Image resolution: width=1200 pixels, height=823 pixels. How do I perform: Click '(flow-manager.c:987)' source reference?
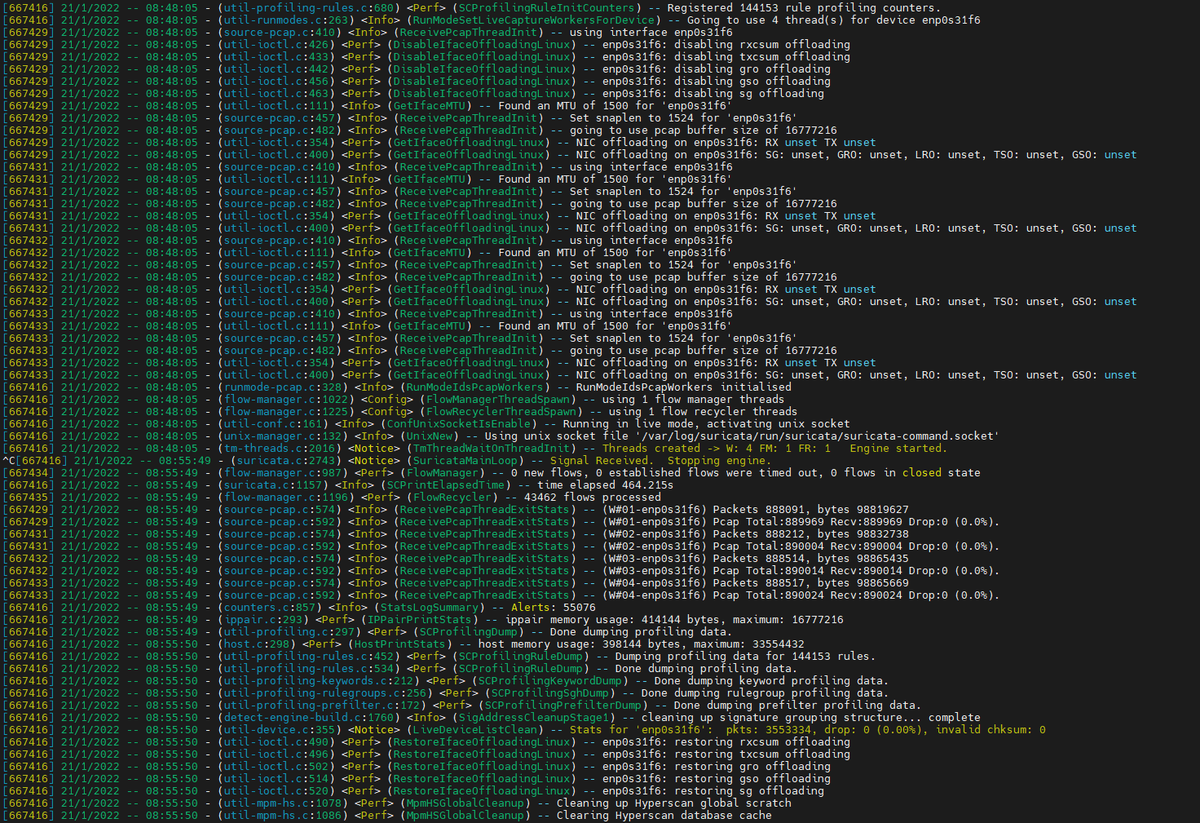(x=282, y=473)
